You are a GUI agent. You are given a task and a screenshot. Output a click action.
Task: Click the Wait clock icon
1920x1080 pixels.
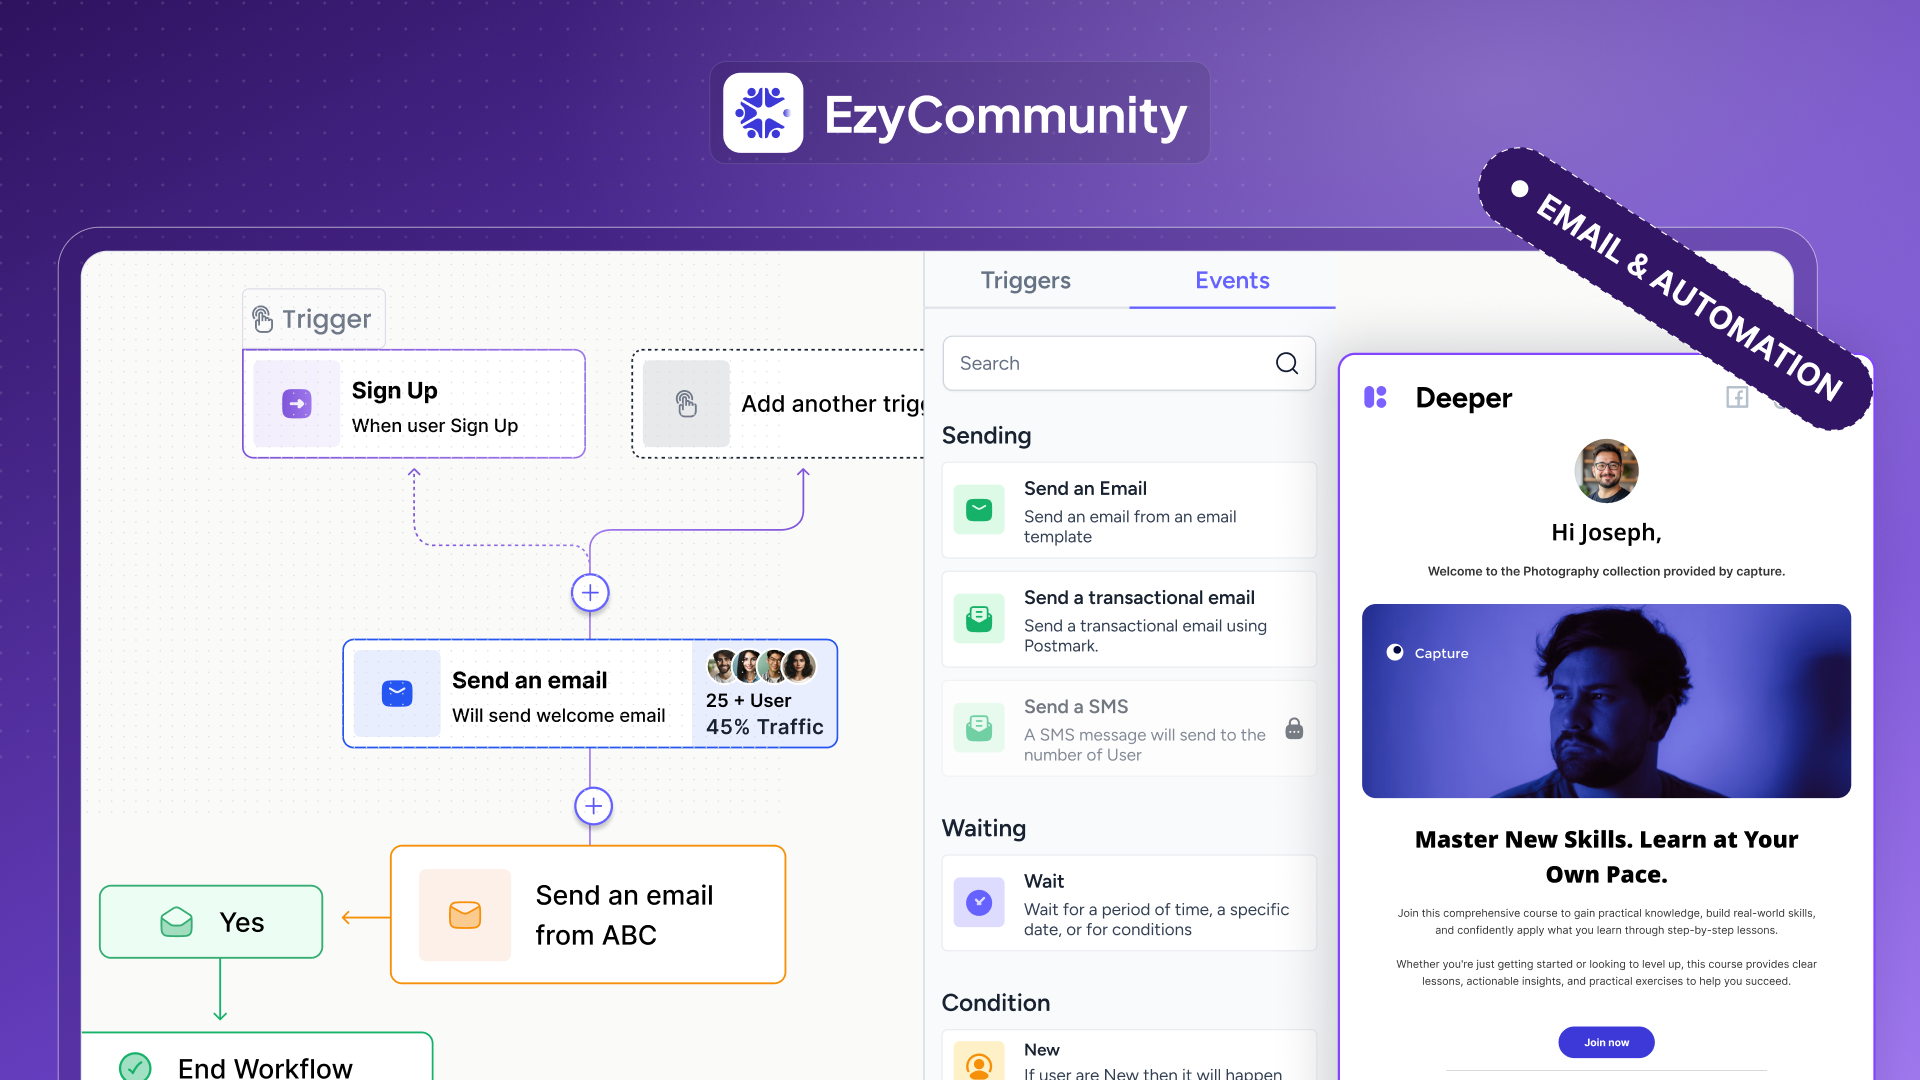pyautogui.click(x=979, y=903)
